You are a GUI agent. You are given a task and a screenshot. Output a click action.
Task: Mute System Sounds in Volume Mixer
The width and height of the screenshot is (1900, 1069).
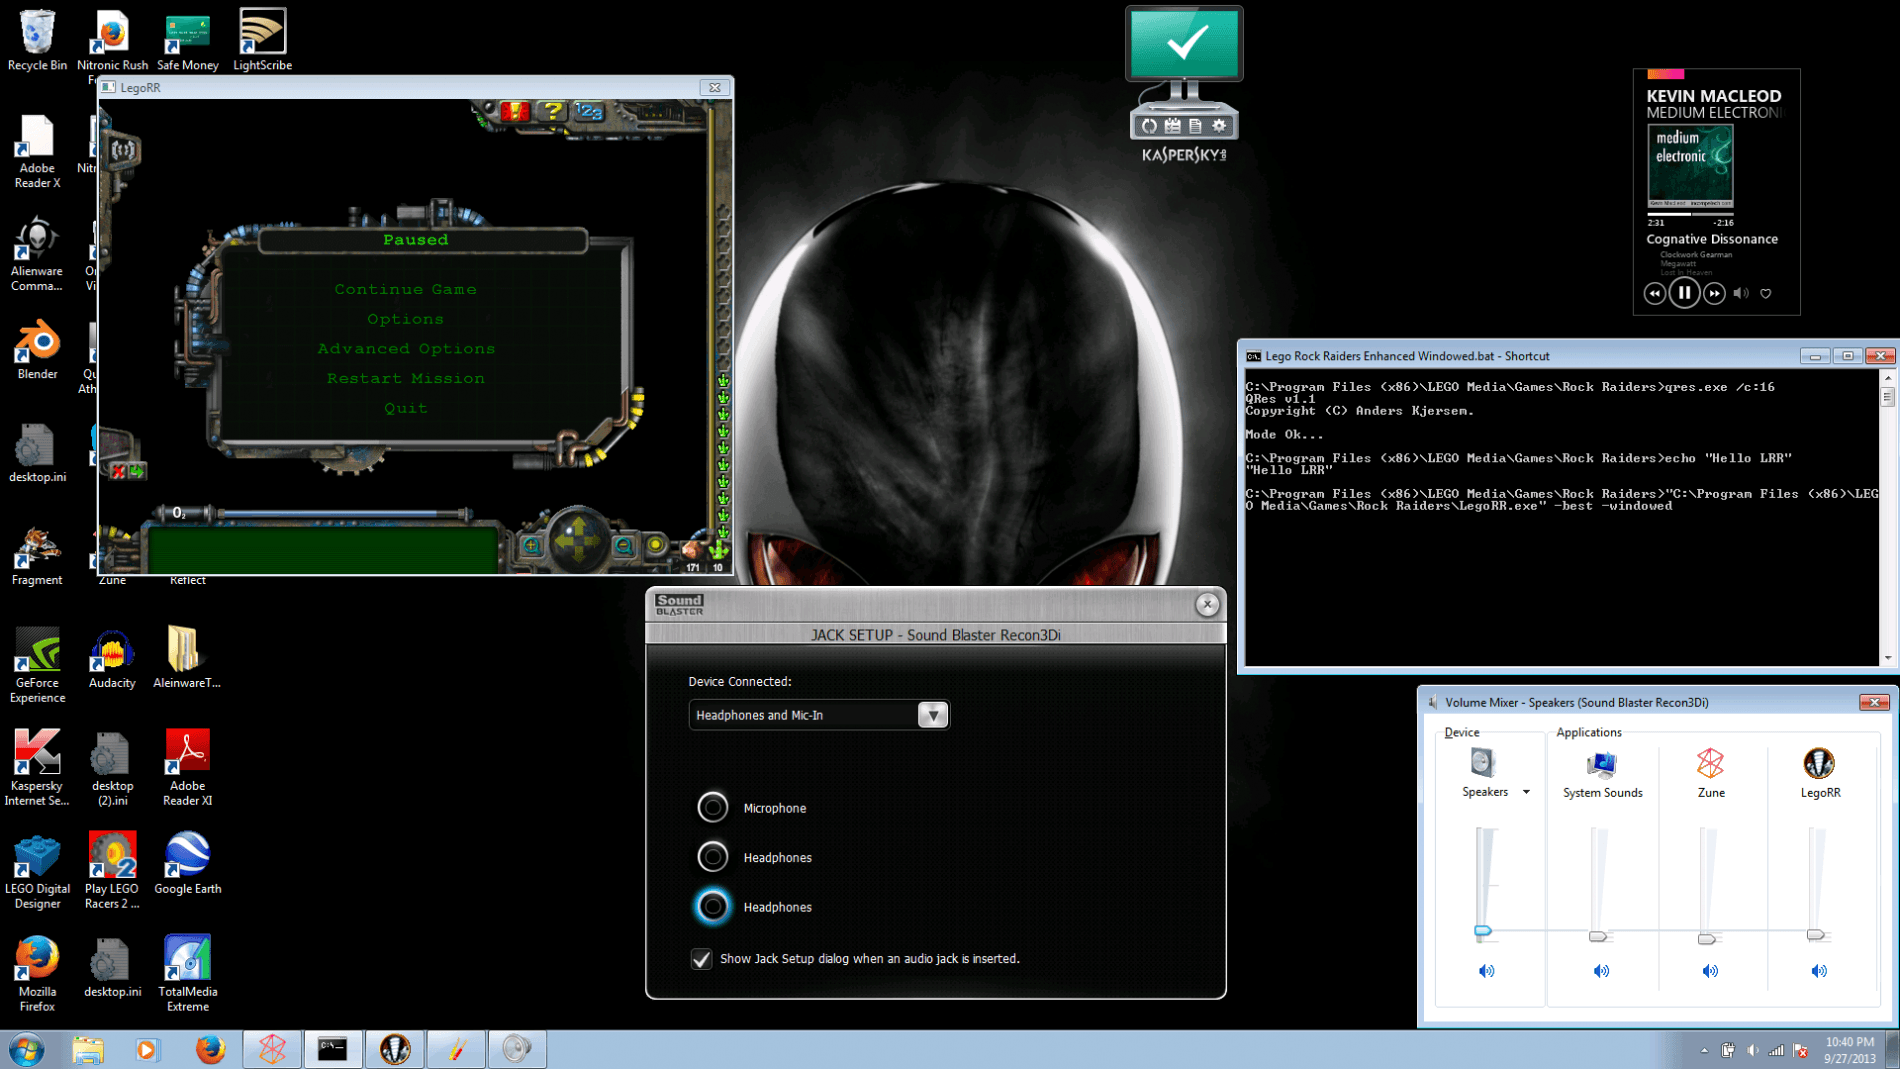pyautogui.click(x=1601, y=971)
